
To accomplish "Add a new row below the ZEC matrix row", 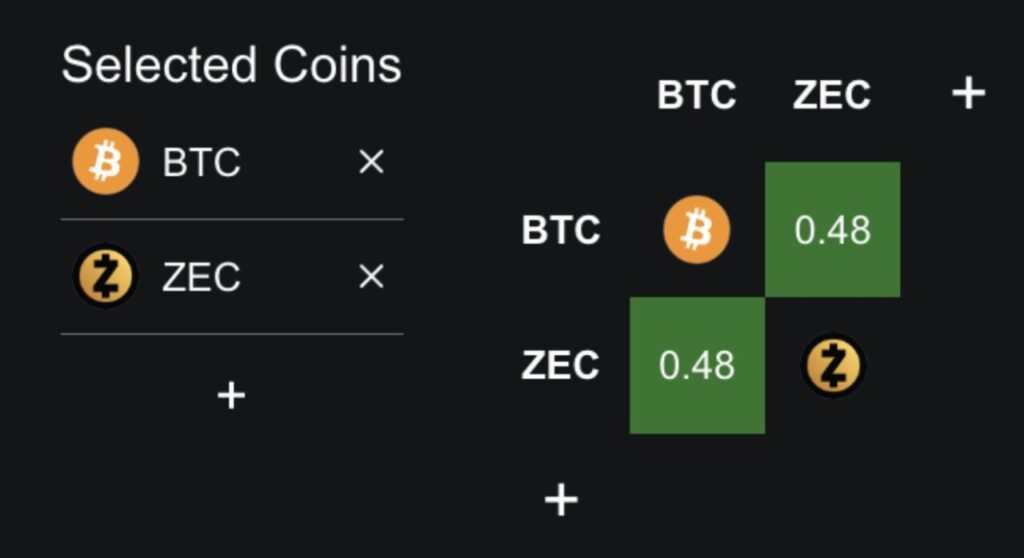I will pyautogui.click(x=561, y=499).
